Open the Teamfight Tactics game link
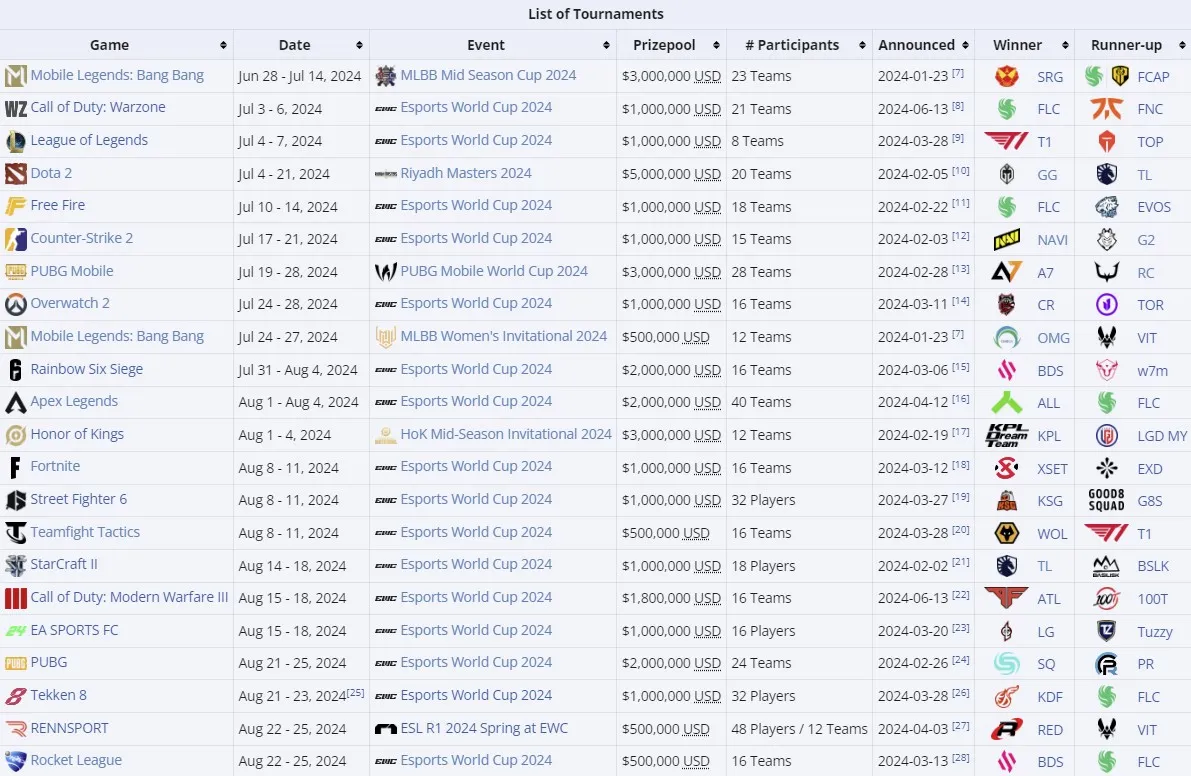1191x776 pixels. pyautogui.click(x=85, y=532)
